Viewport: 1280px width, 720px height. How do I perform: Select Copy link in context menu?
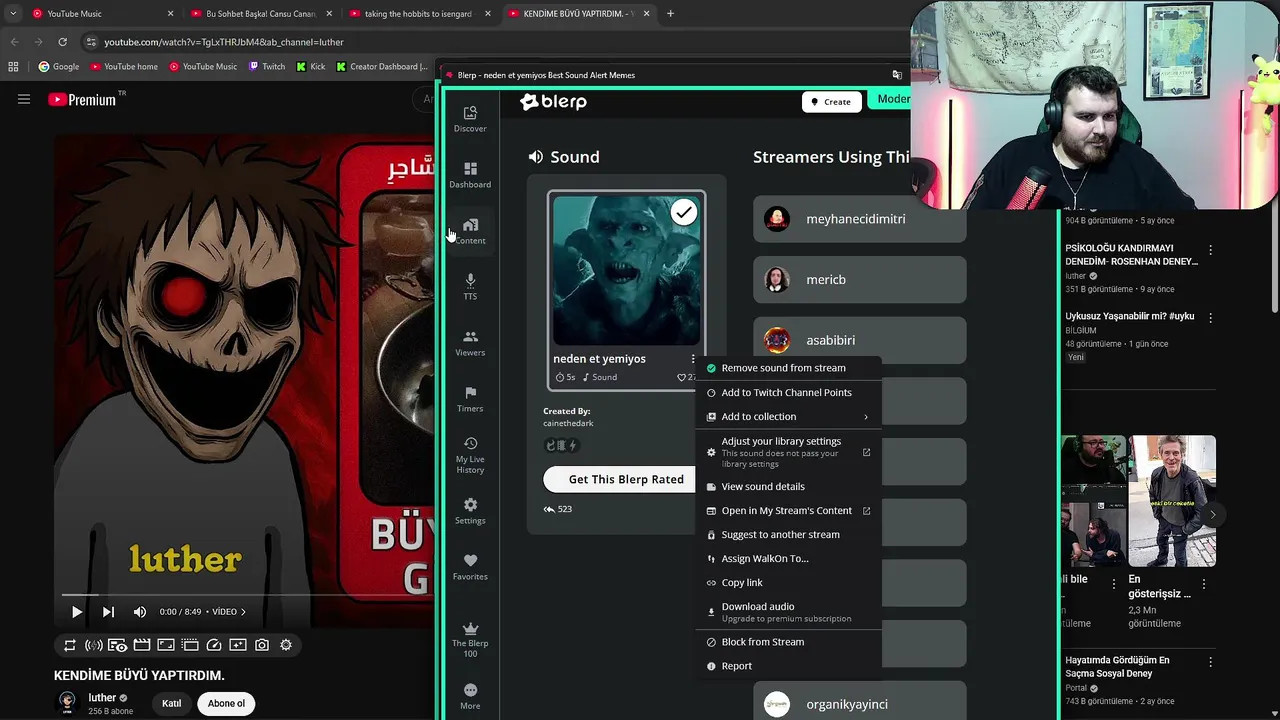(x=788, y=583)
